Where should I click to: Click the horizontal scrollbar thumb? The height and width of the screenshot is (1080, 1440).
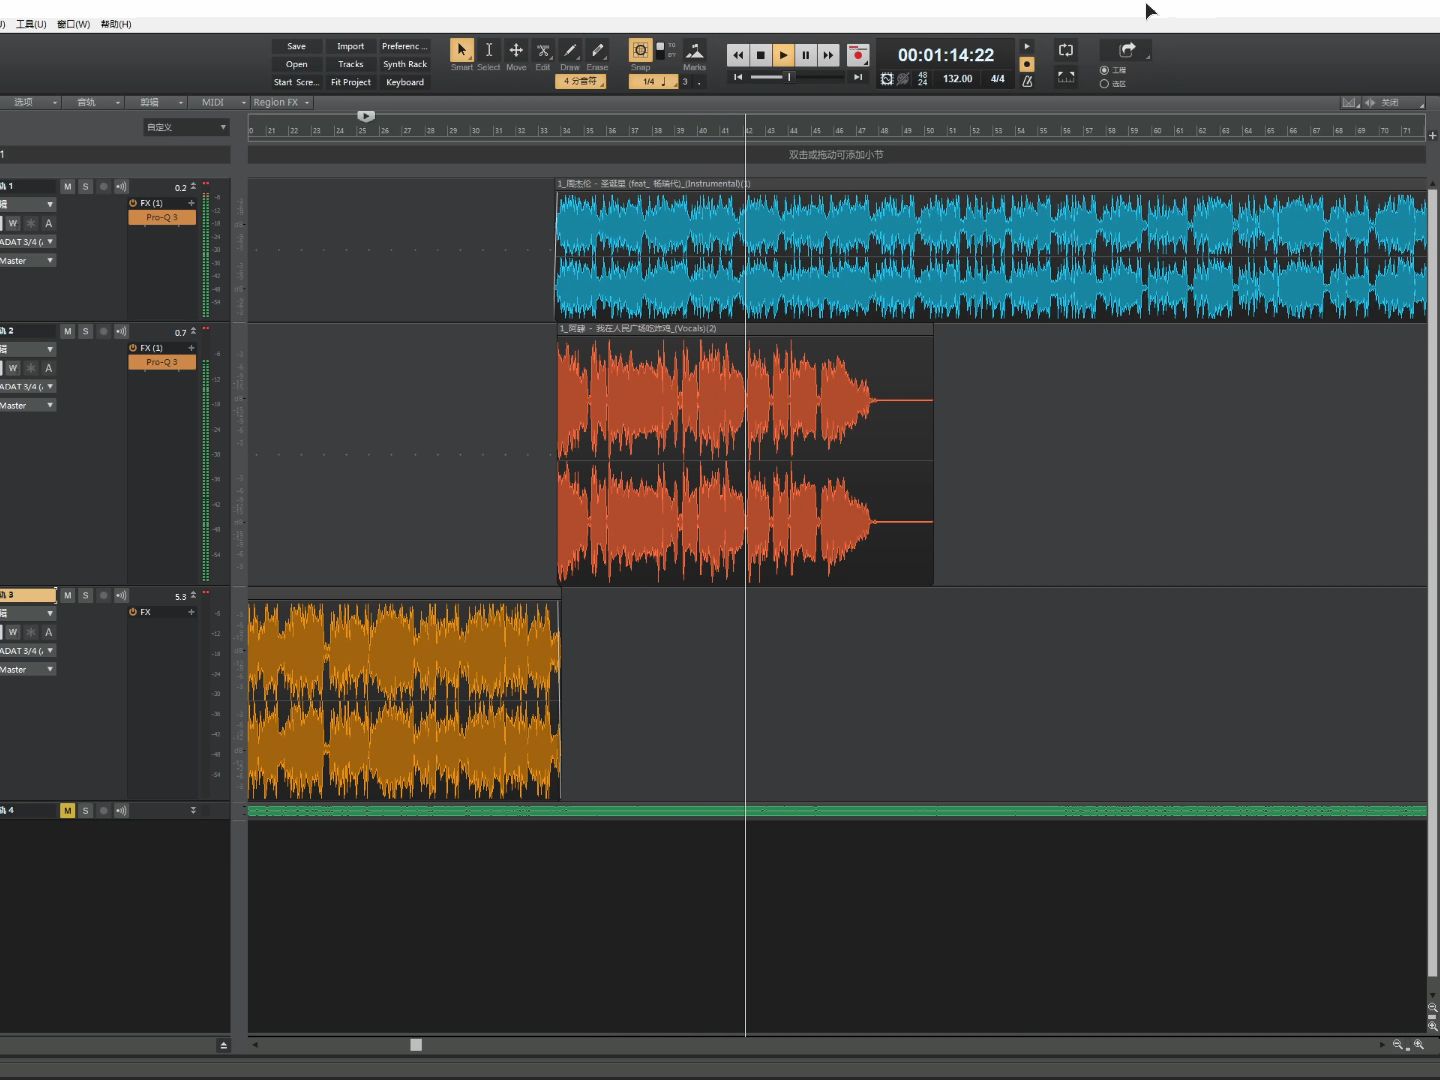(x=416, y=1045)
